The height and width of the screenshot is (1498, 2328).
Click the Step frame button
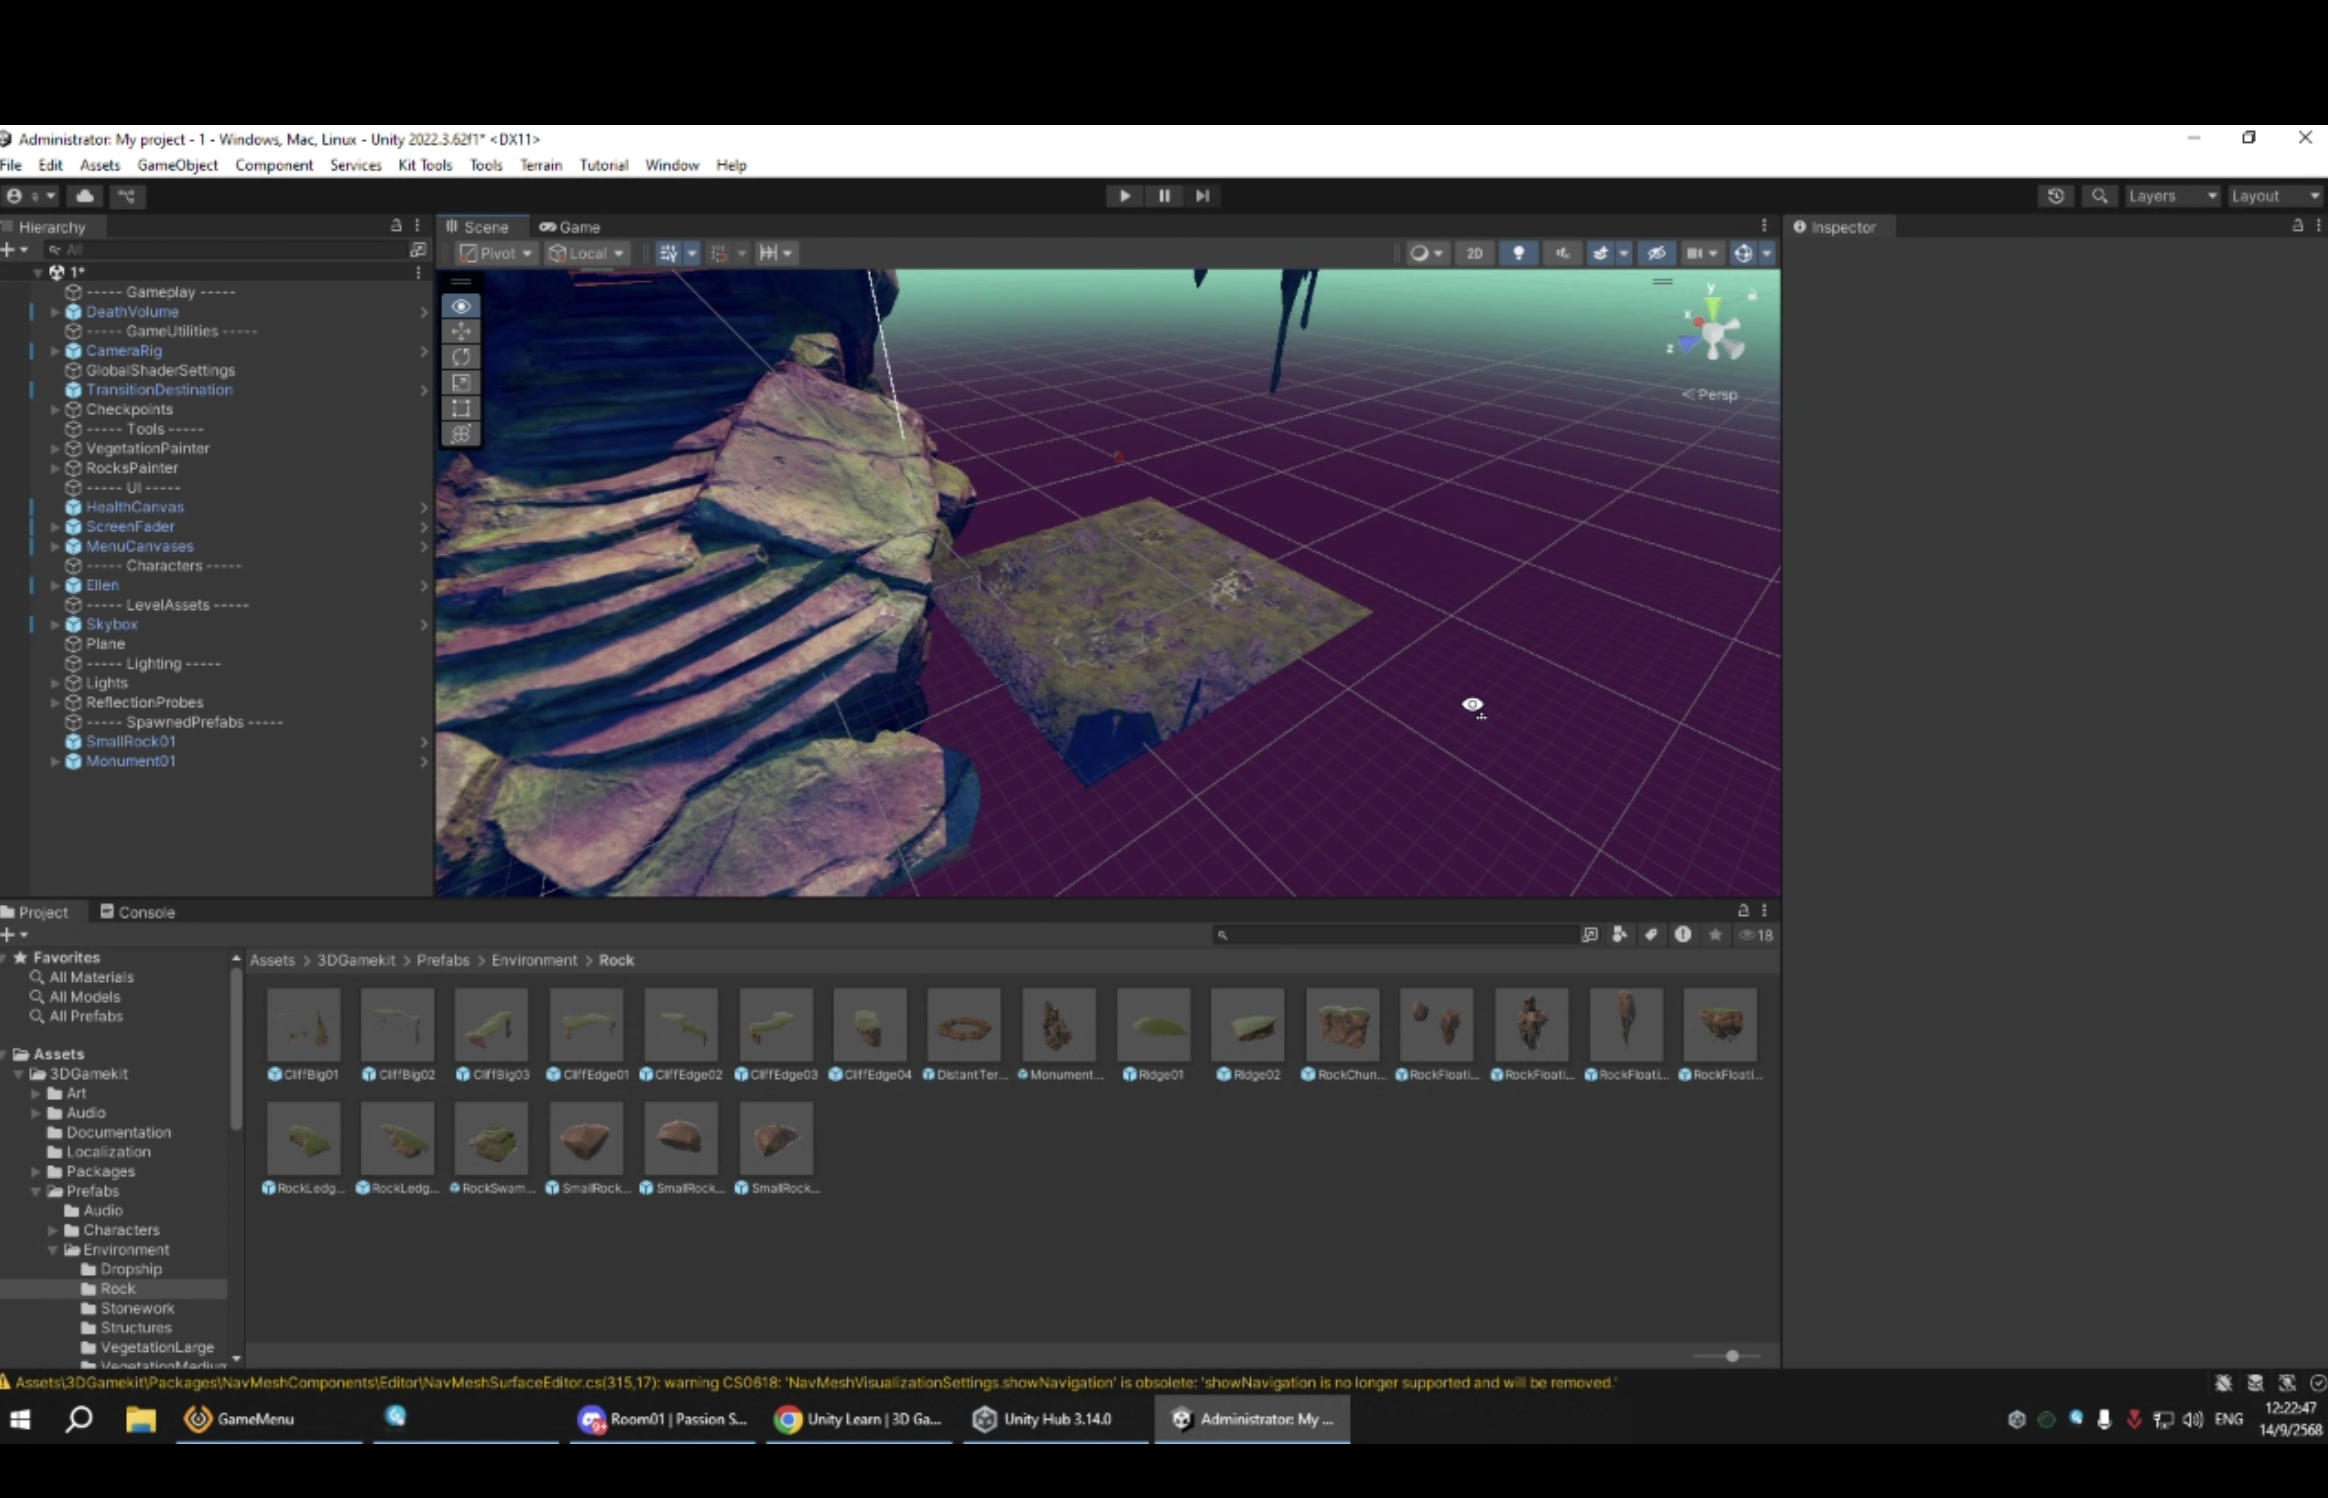pyautogui.click(x=1202, y=196)
